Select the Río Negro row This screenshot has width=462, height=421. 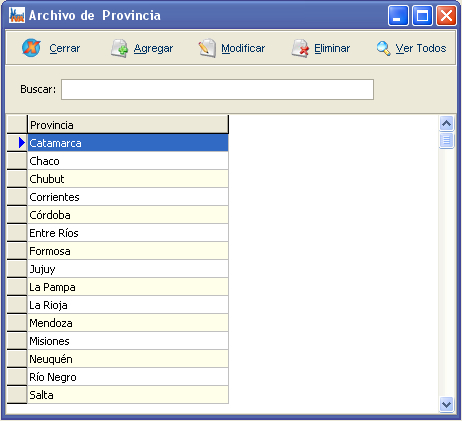coord(128,377)
